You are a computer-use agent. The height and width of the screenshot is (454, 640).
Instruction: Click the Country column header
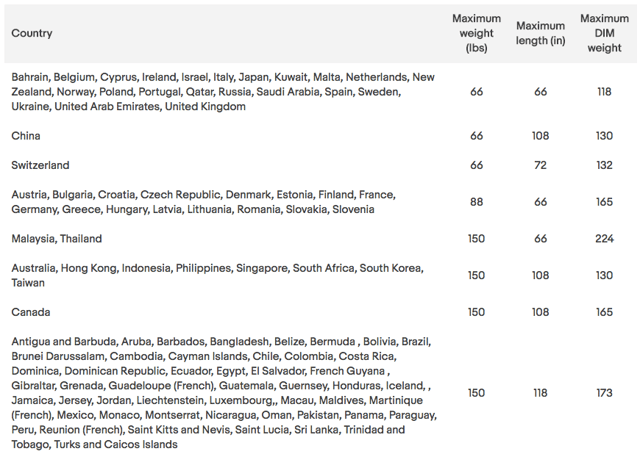[x=32, y=33]
